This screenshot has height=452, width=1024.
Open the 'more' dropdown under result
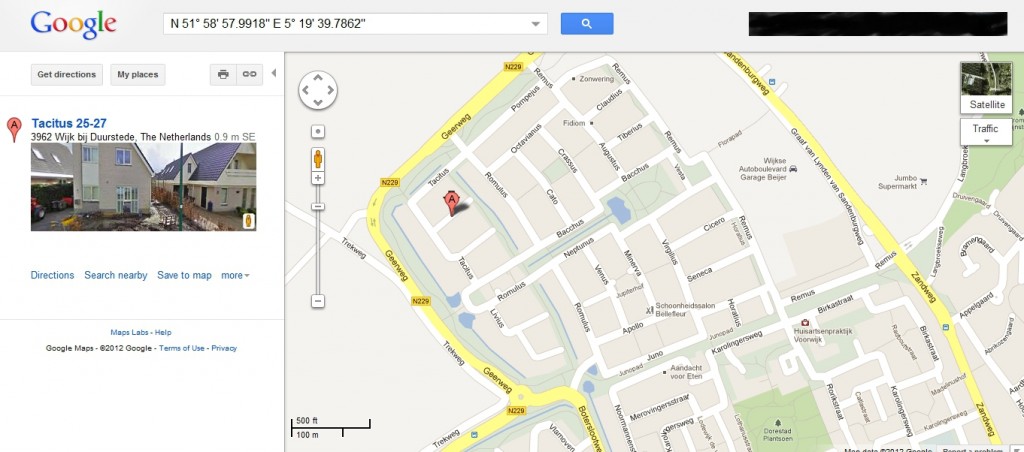(x=235, y=276)
